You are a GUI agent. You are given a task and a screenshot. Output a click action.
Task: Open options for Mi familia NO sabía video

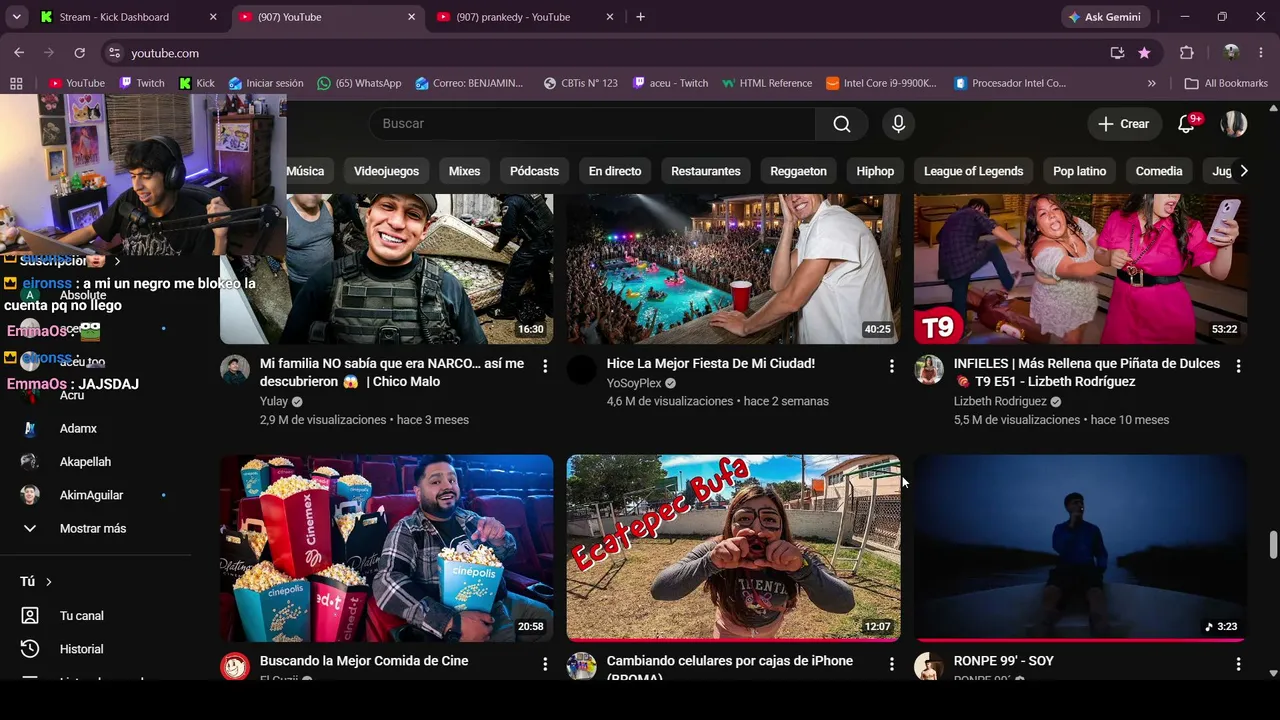click(x=545, y=367)
